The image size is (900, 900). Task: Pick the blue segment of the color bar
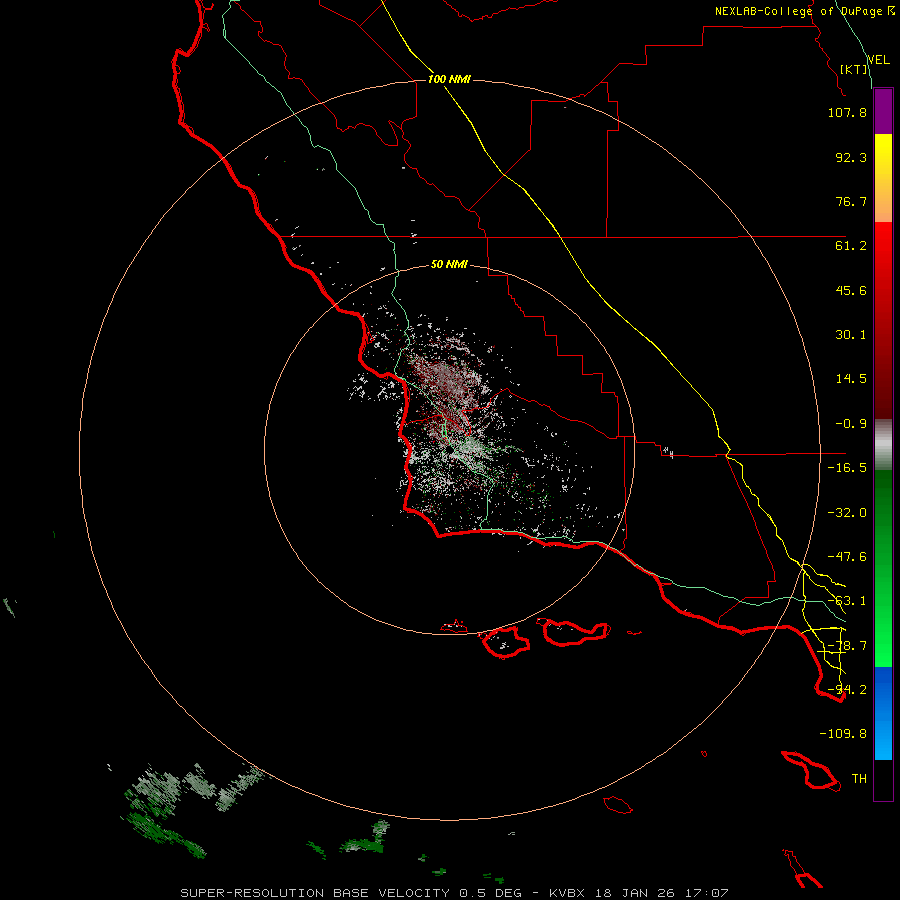coord(883,713)
